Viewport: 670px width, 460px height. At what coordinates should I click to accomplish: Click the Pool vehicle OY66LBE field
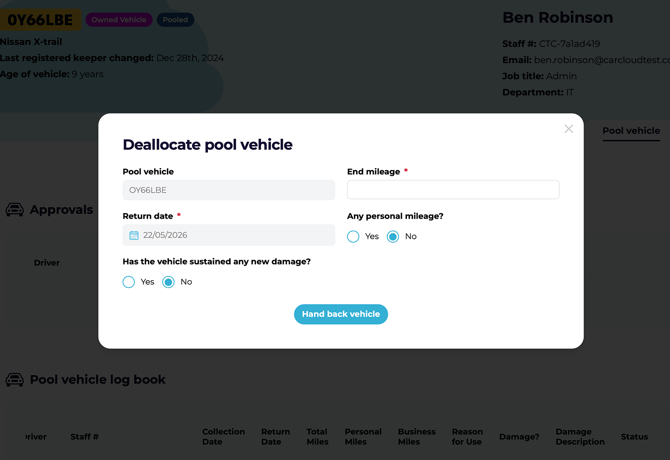coord(229,190)
